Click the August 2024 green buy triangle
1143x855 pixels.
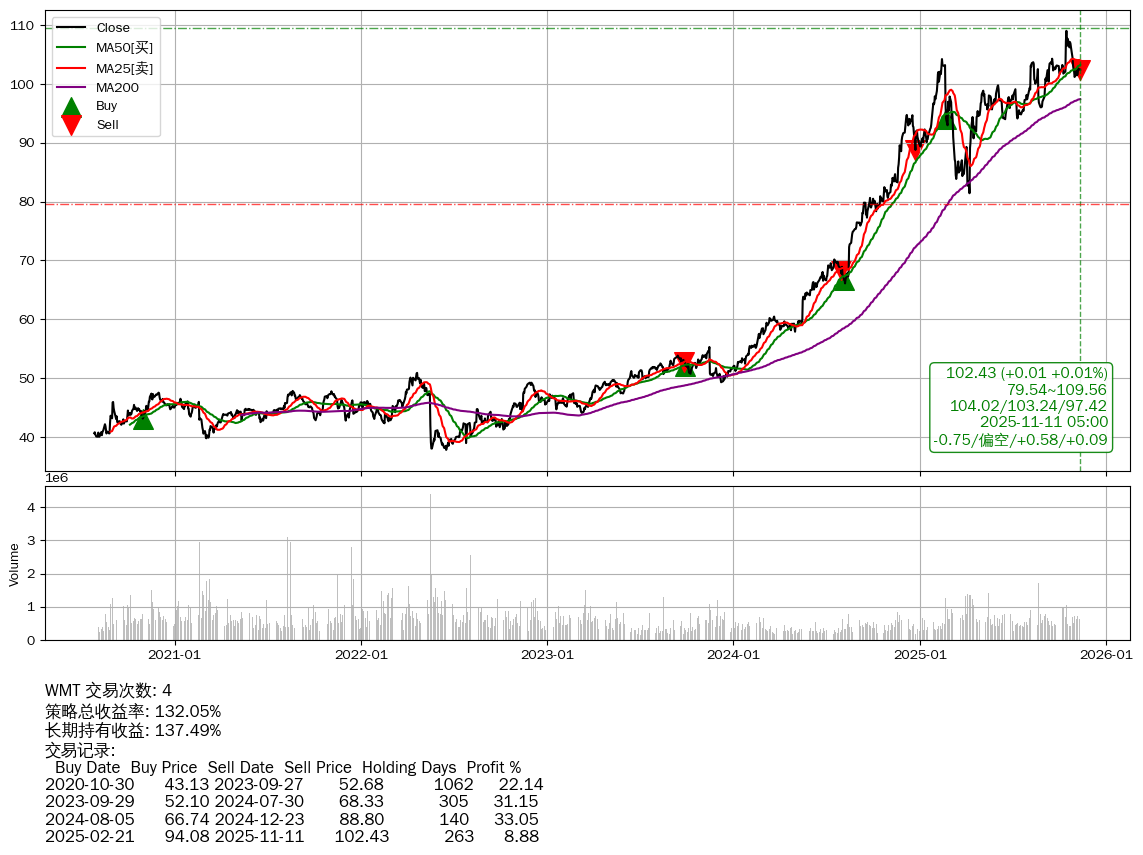(843, 281)
